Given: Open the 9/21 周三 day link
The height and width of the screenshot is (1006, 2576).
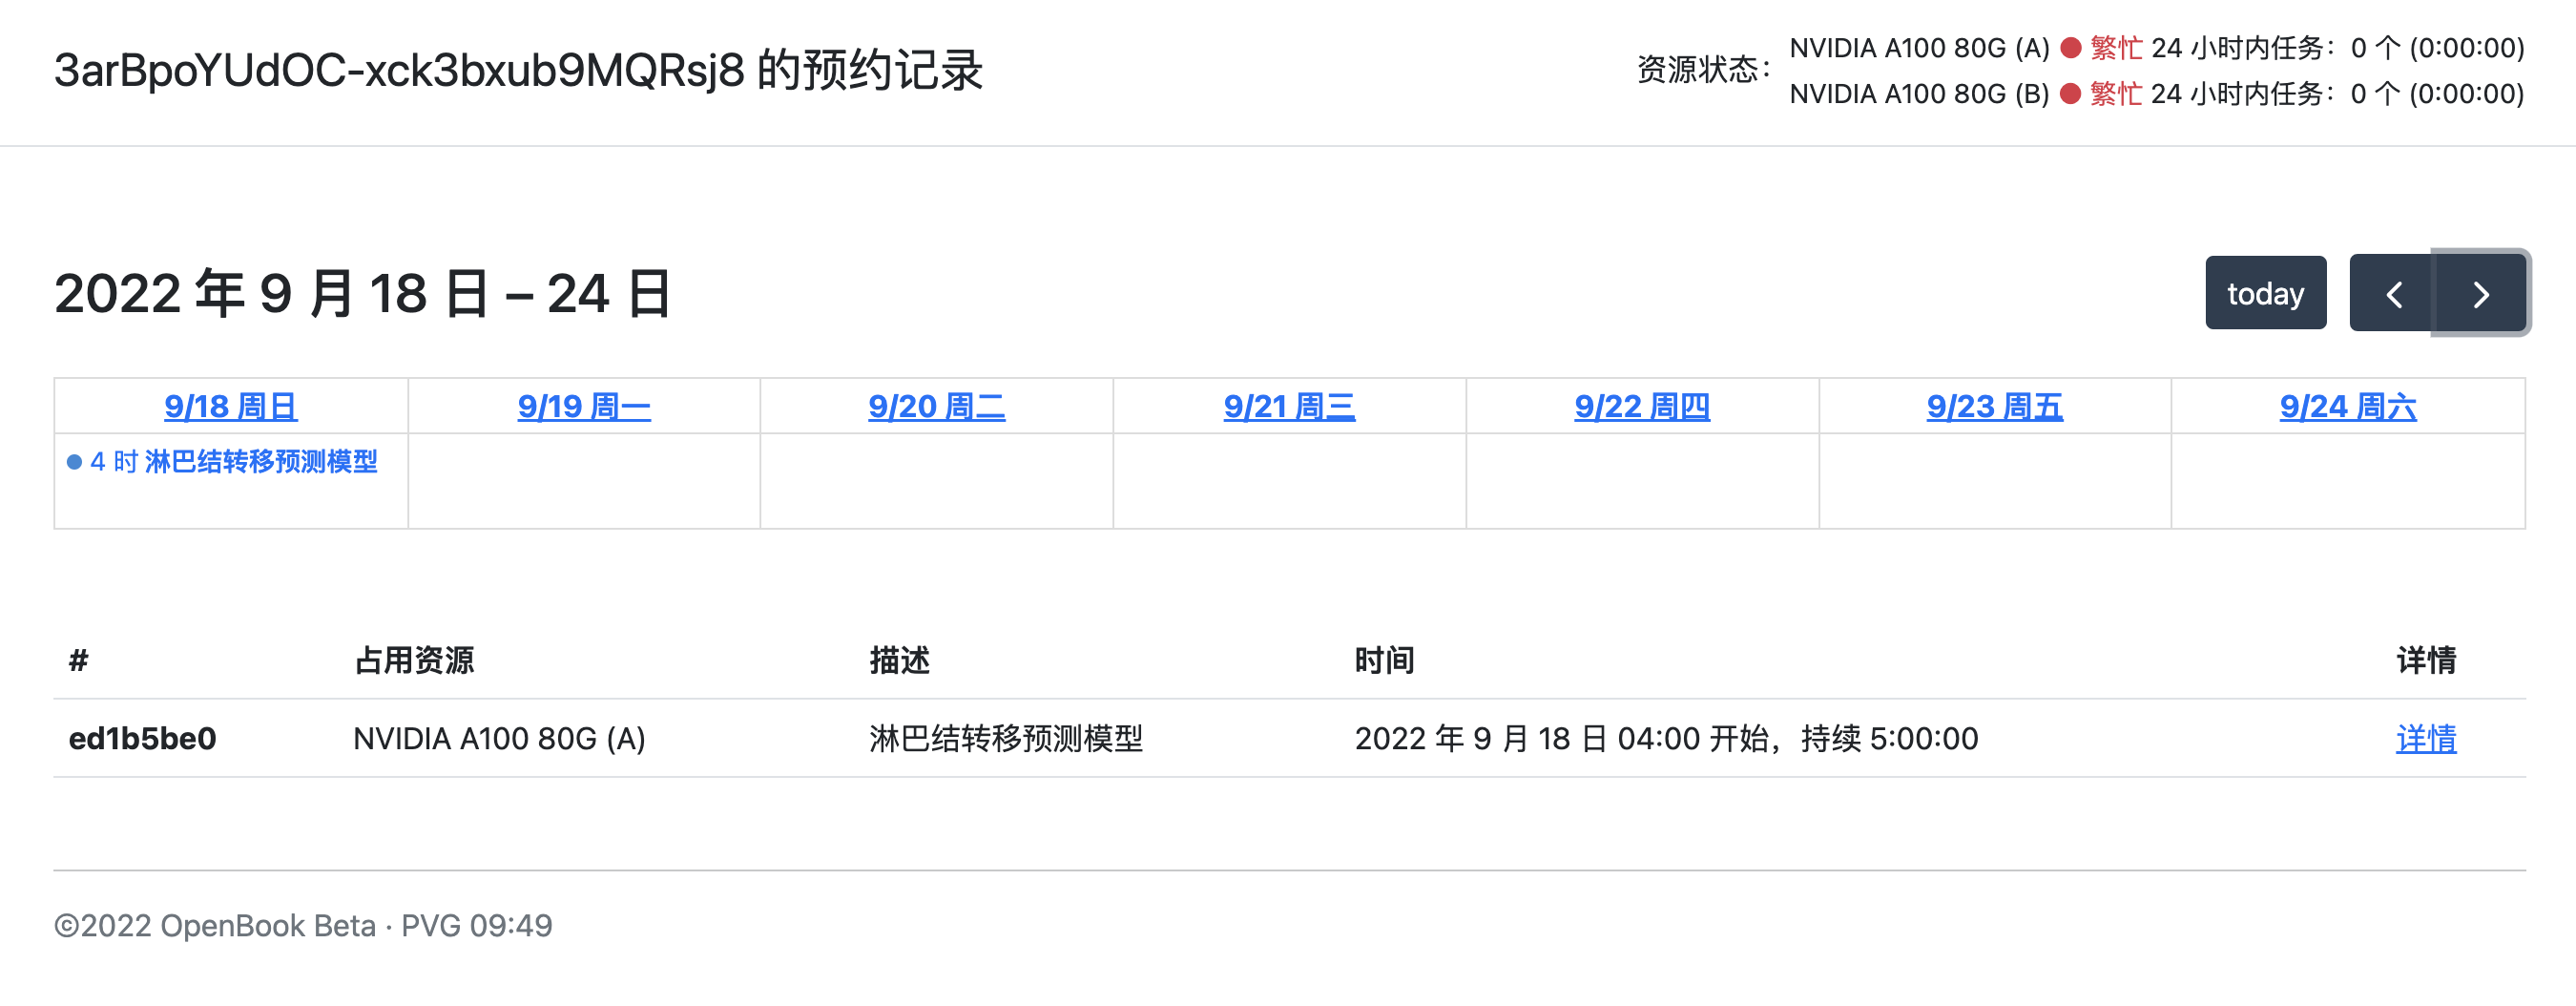Looking at the screenshot, I should point(1290,406).
